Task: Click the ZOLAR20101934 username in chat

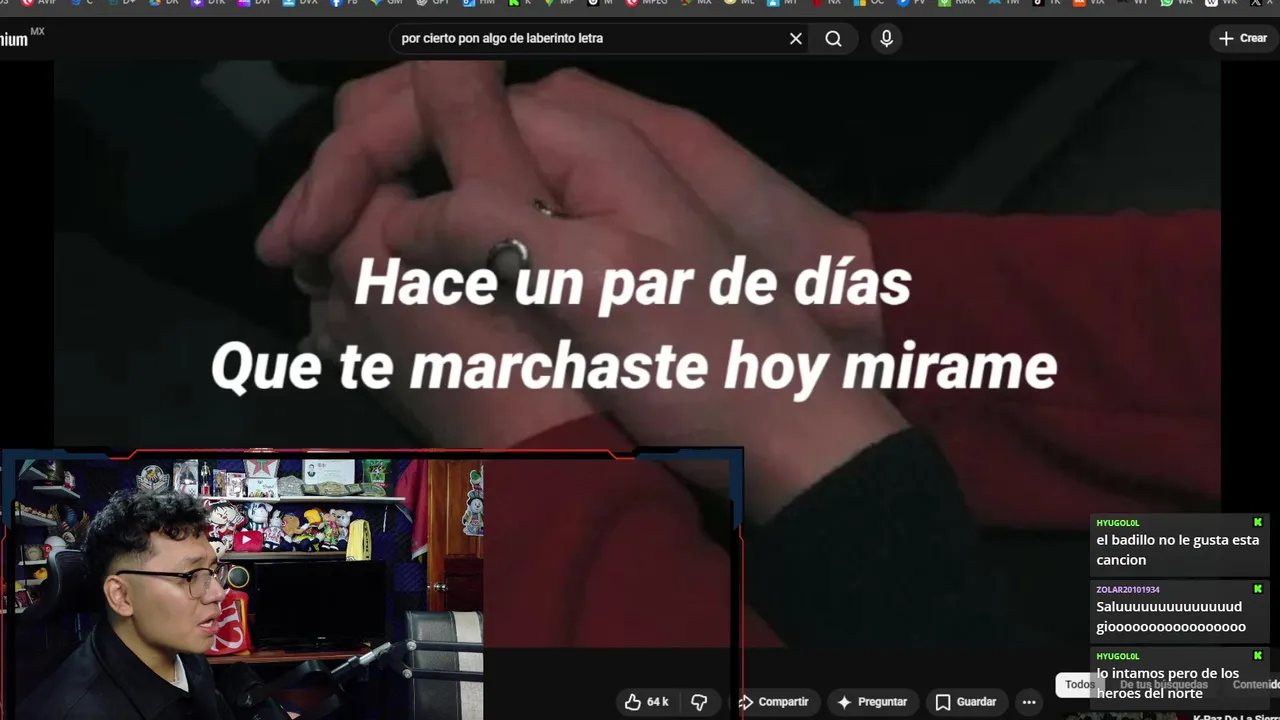Action: pos(1128,590)
